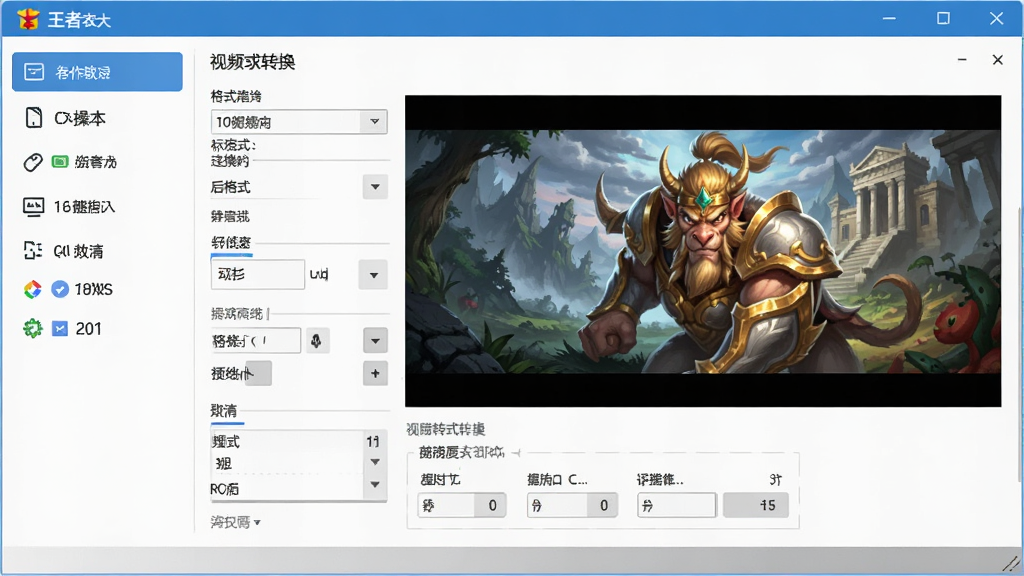1024x576 pixels.
Task: Click the green gear icon beside 201
Action: point(33,328)
